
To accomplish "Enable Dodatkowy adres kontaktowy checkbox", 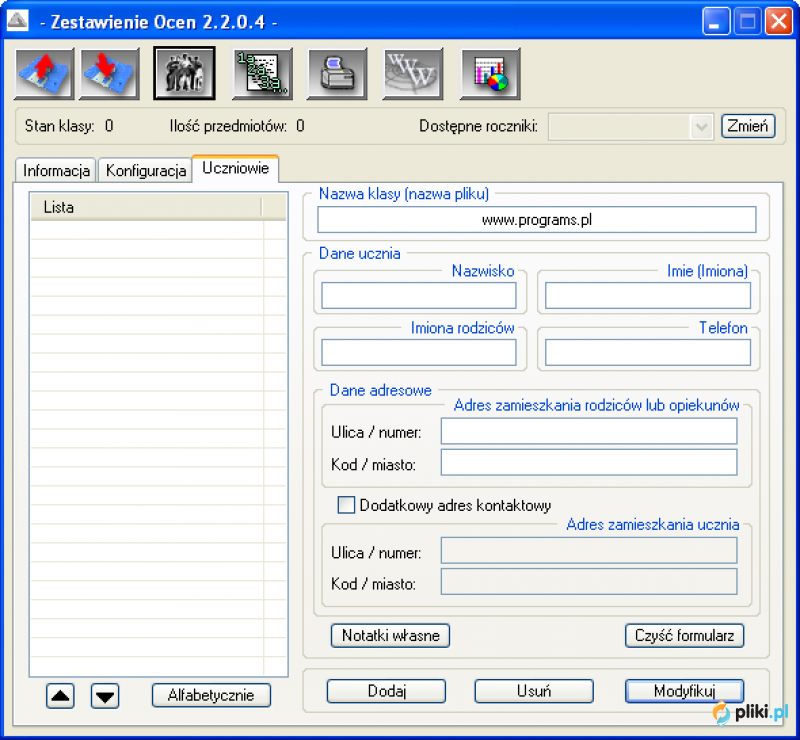I will [x=346, y=505].
